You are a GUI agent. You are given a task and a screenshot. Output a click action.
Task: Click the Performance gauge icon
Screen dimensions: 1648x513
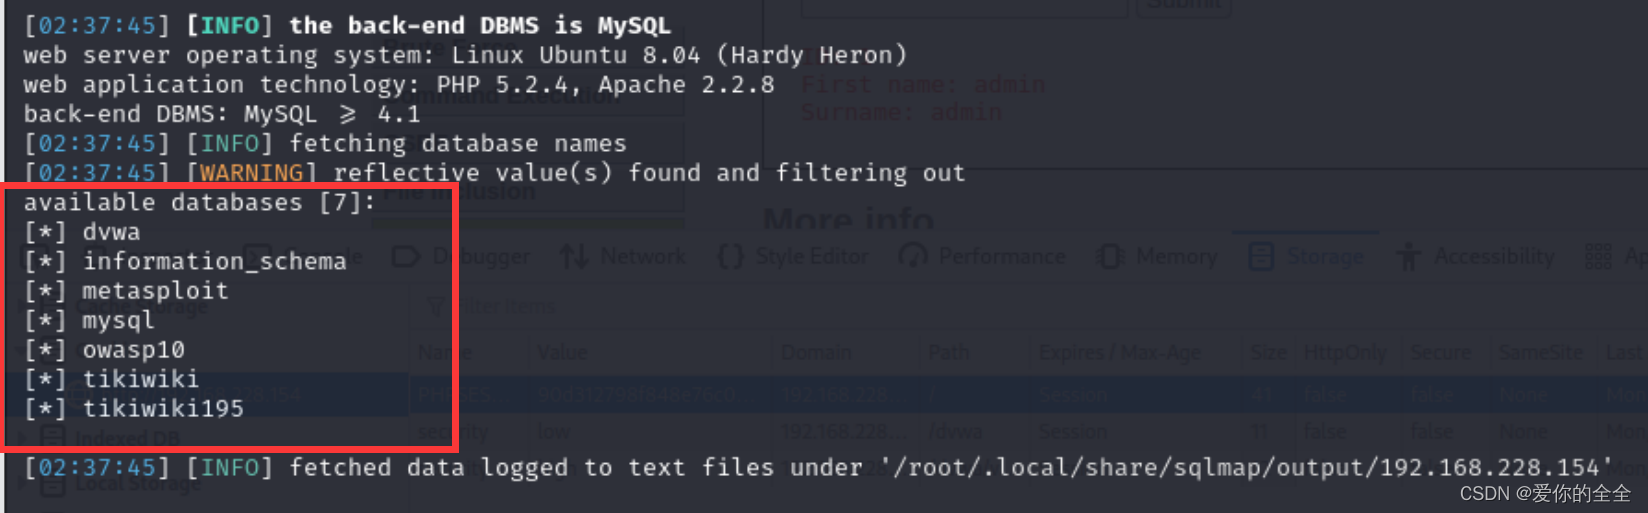tap(913, 257)
